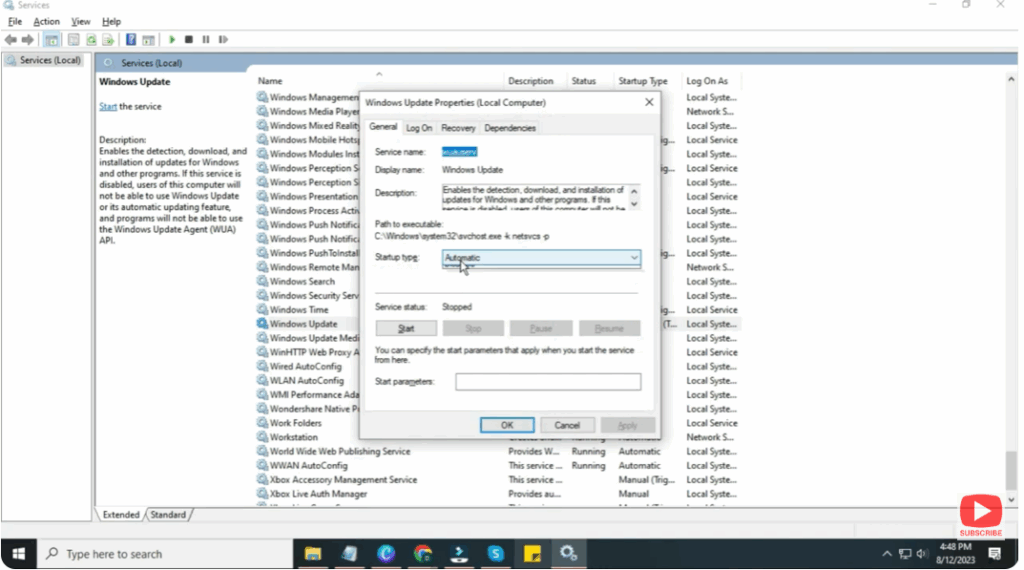
Task: Click the green Start Service toolbar icon
Action: pos(172,39)
